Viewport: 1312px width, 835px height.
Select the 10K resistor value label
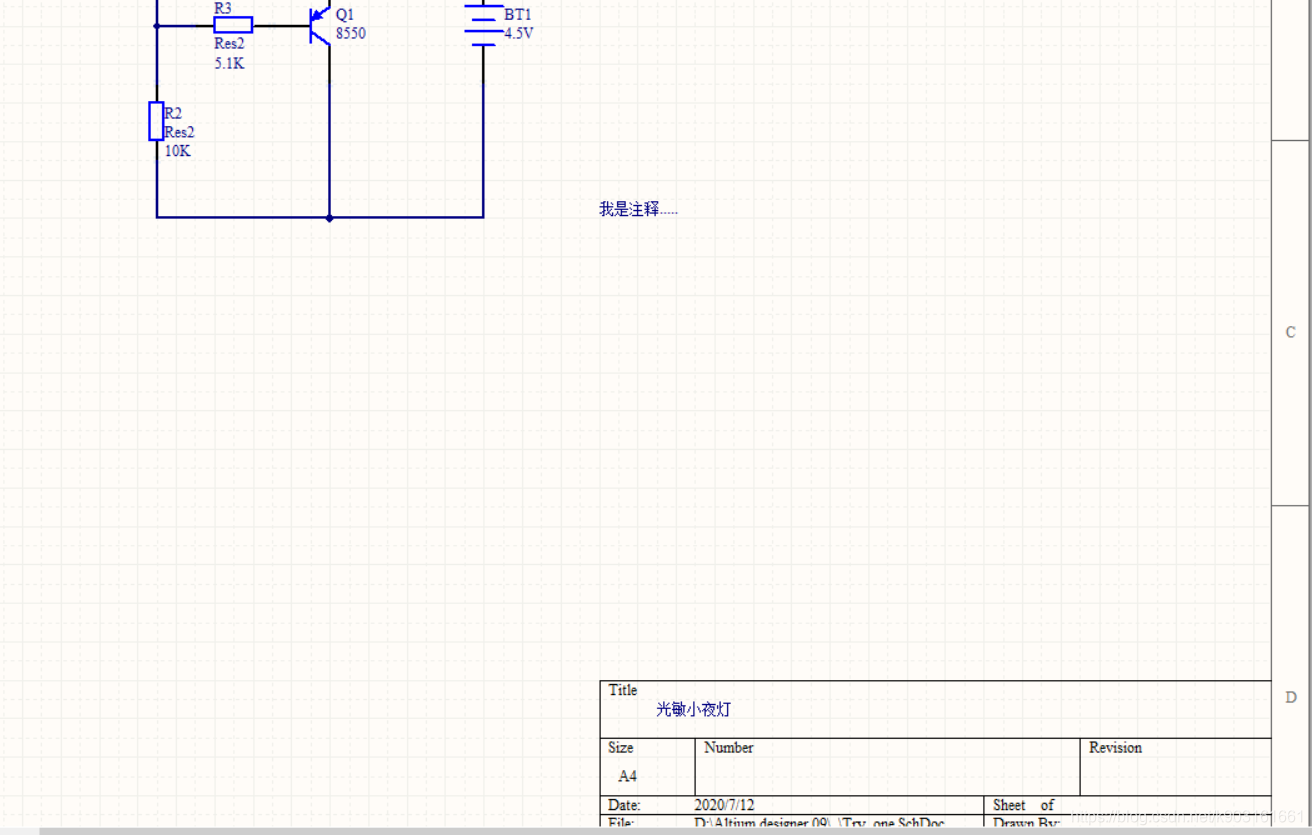pos(177,152)
